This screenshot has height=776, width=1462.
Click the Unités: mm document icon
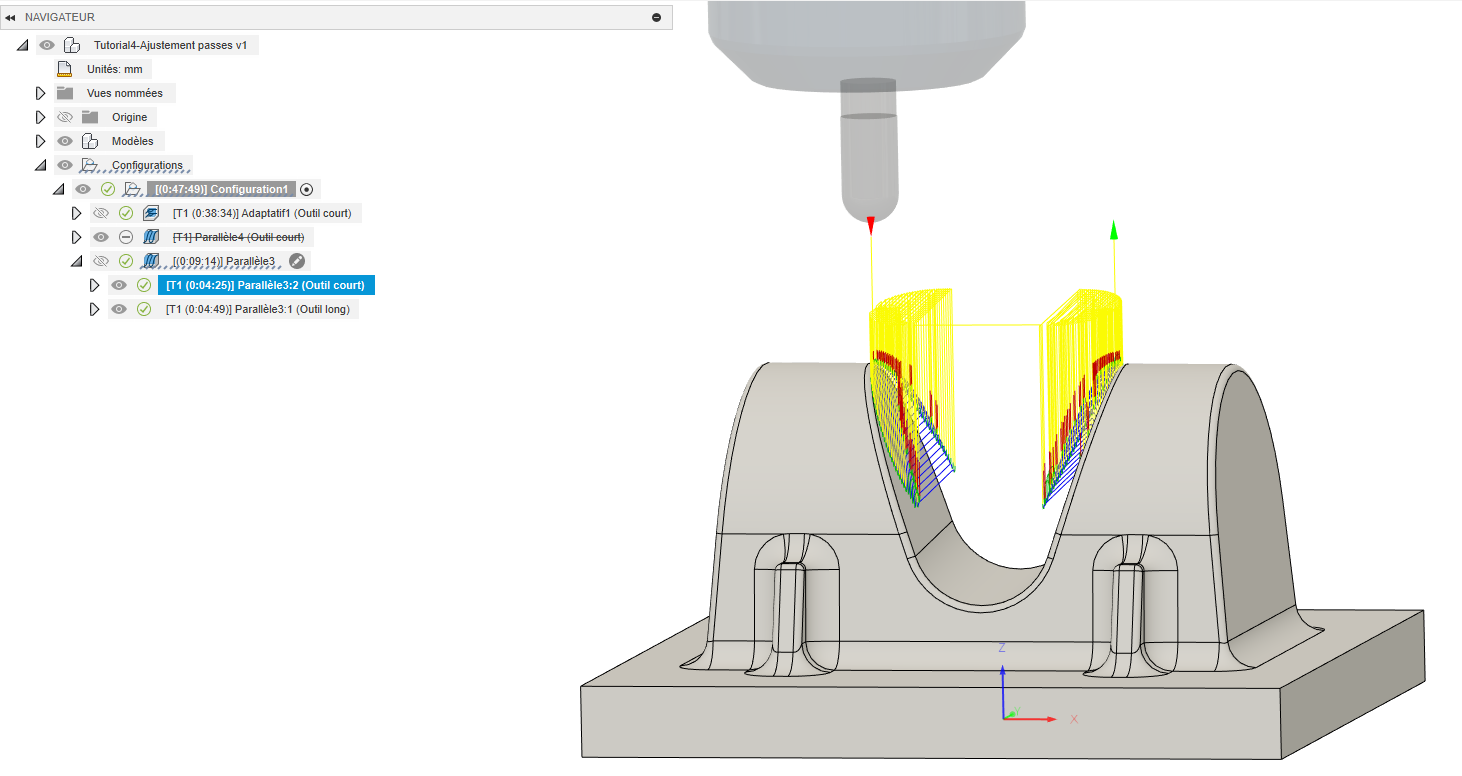[65, 69]
